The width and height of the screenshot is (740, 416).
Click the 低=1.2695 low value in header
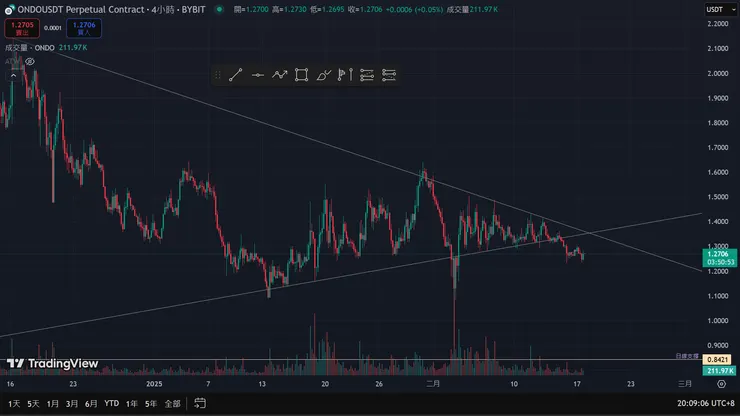(327, 9)
